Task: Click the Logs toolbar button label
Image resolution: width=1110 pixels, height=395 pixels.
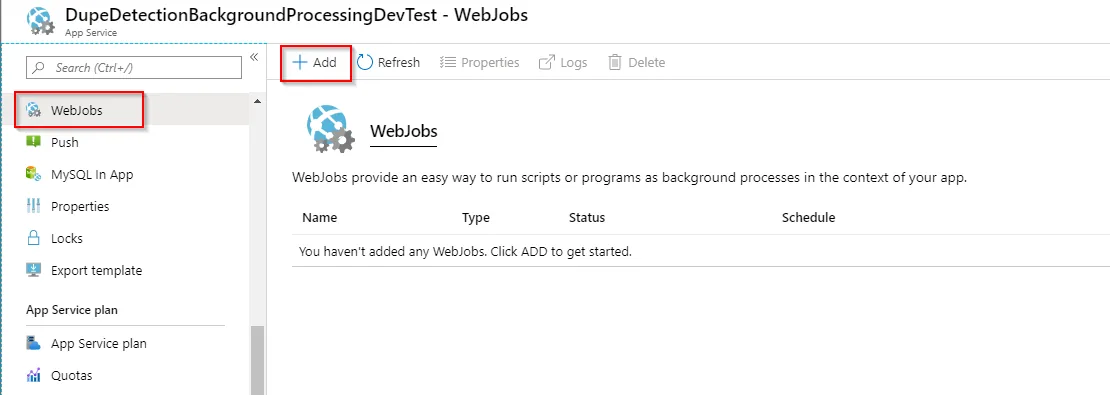Action: [x=573, y=62]
